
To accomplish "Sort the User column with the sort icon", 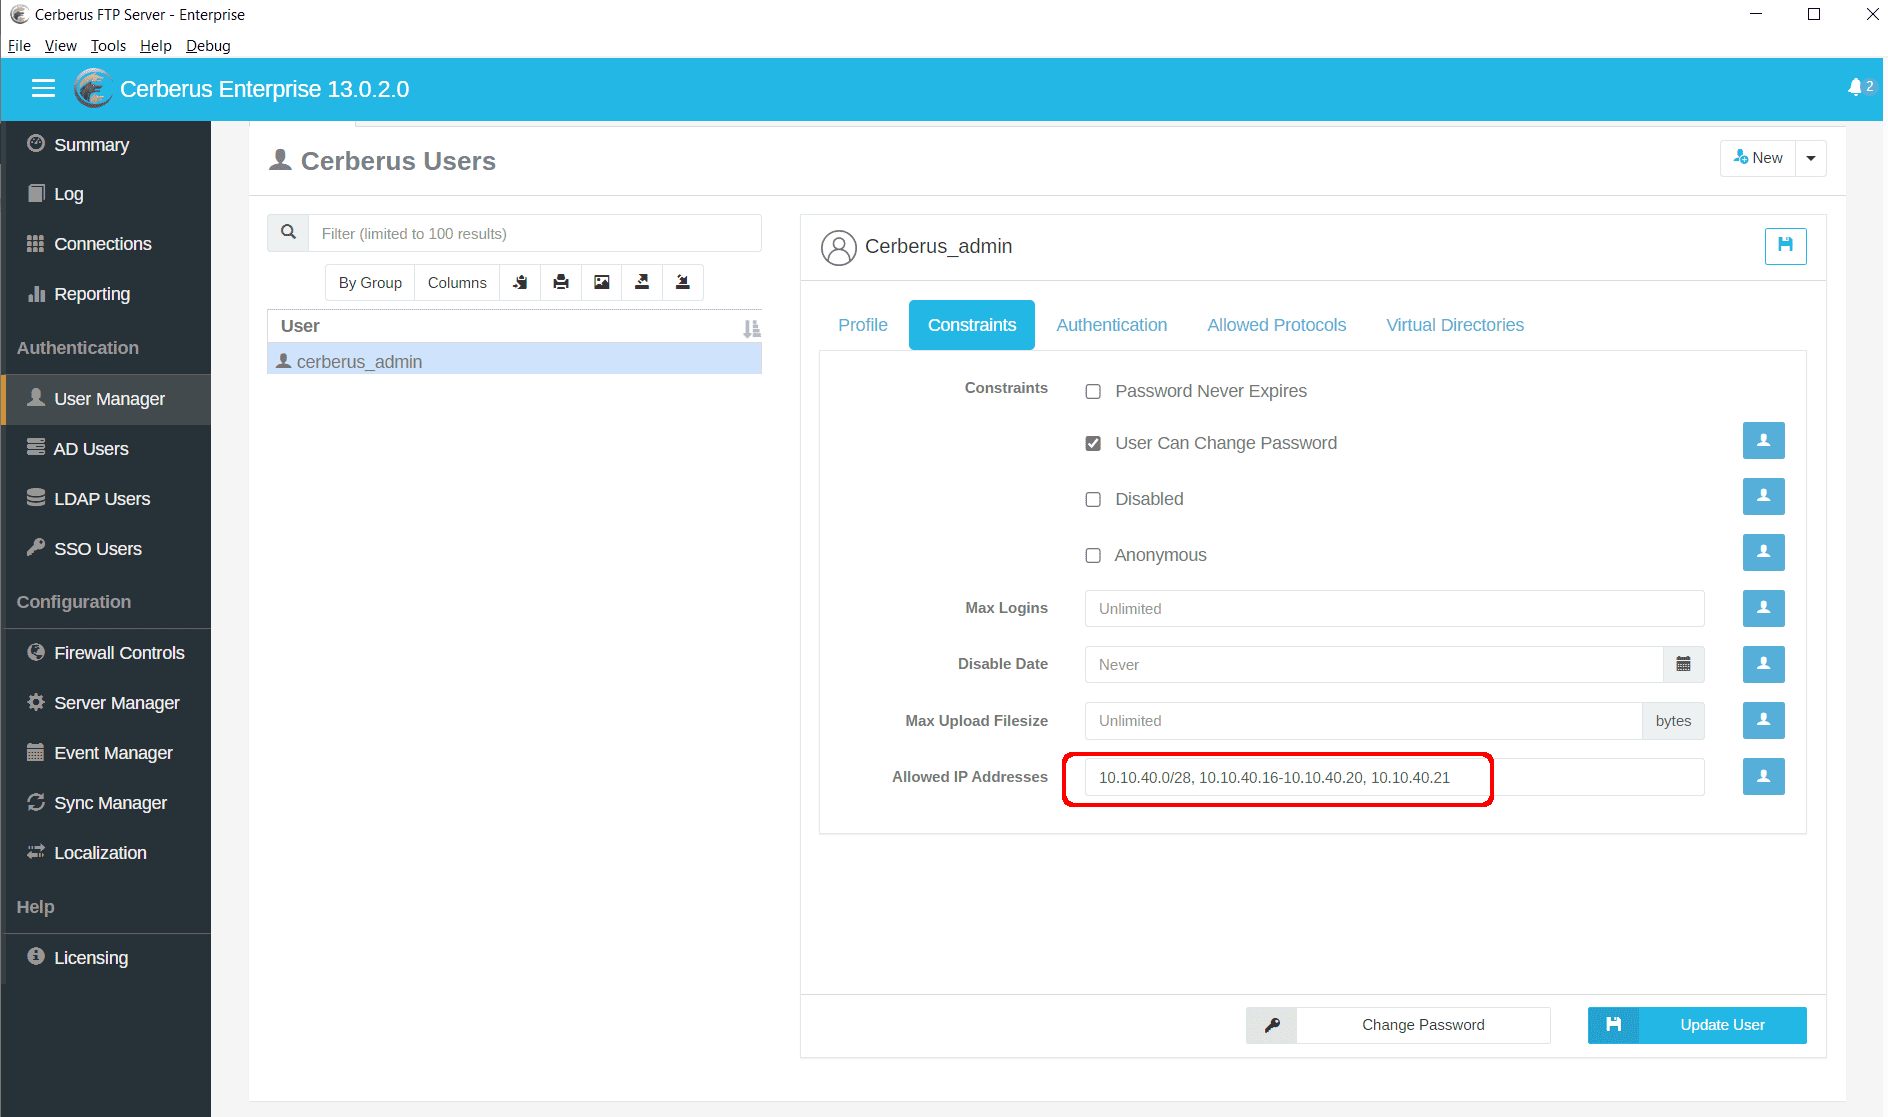I will click(751, 328).
